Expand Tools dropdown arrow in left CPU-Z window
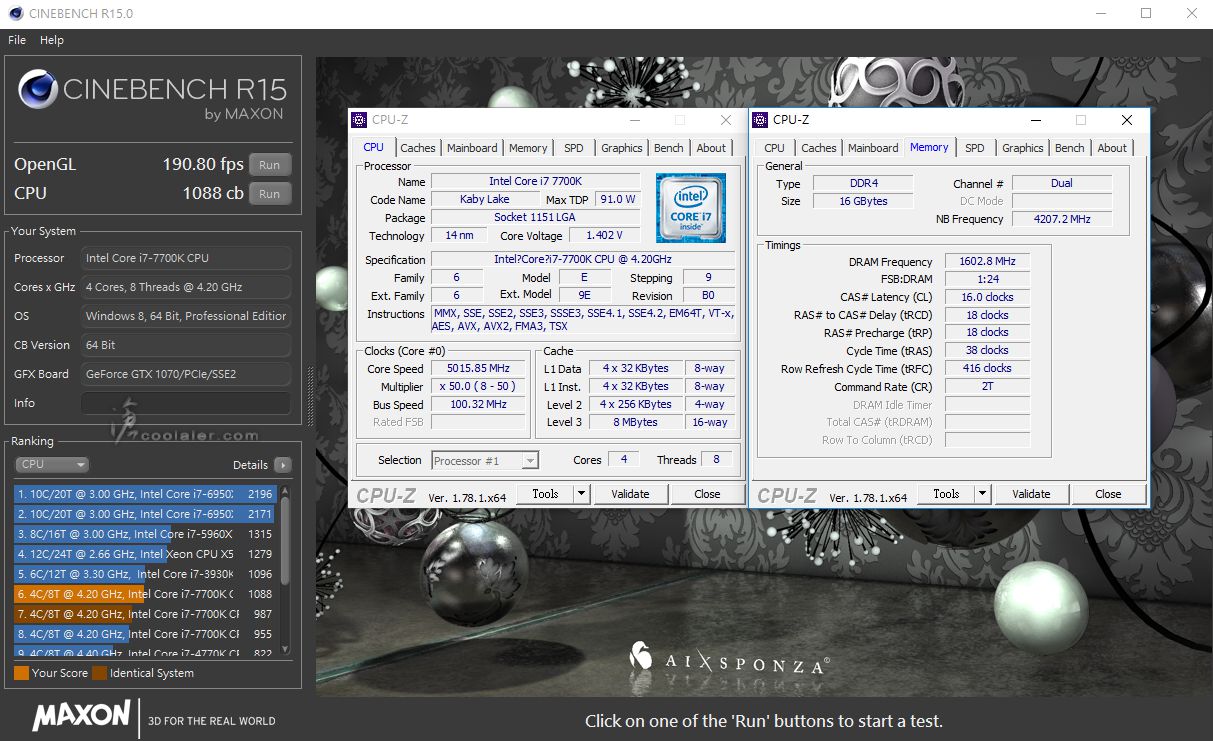 (x=582, y=494)
